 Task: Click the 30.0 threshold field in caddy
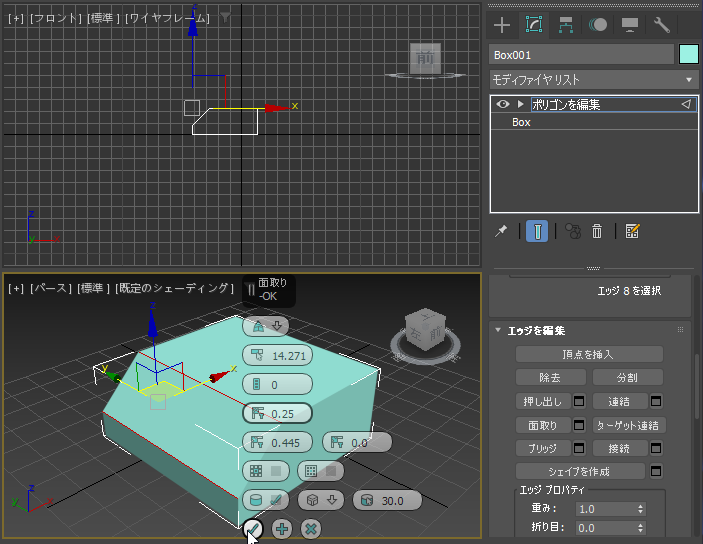[387, 500]
